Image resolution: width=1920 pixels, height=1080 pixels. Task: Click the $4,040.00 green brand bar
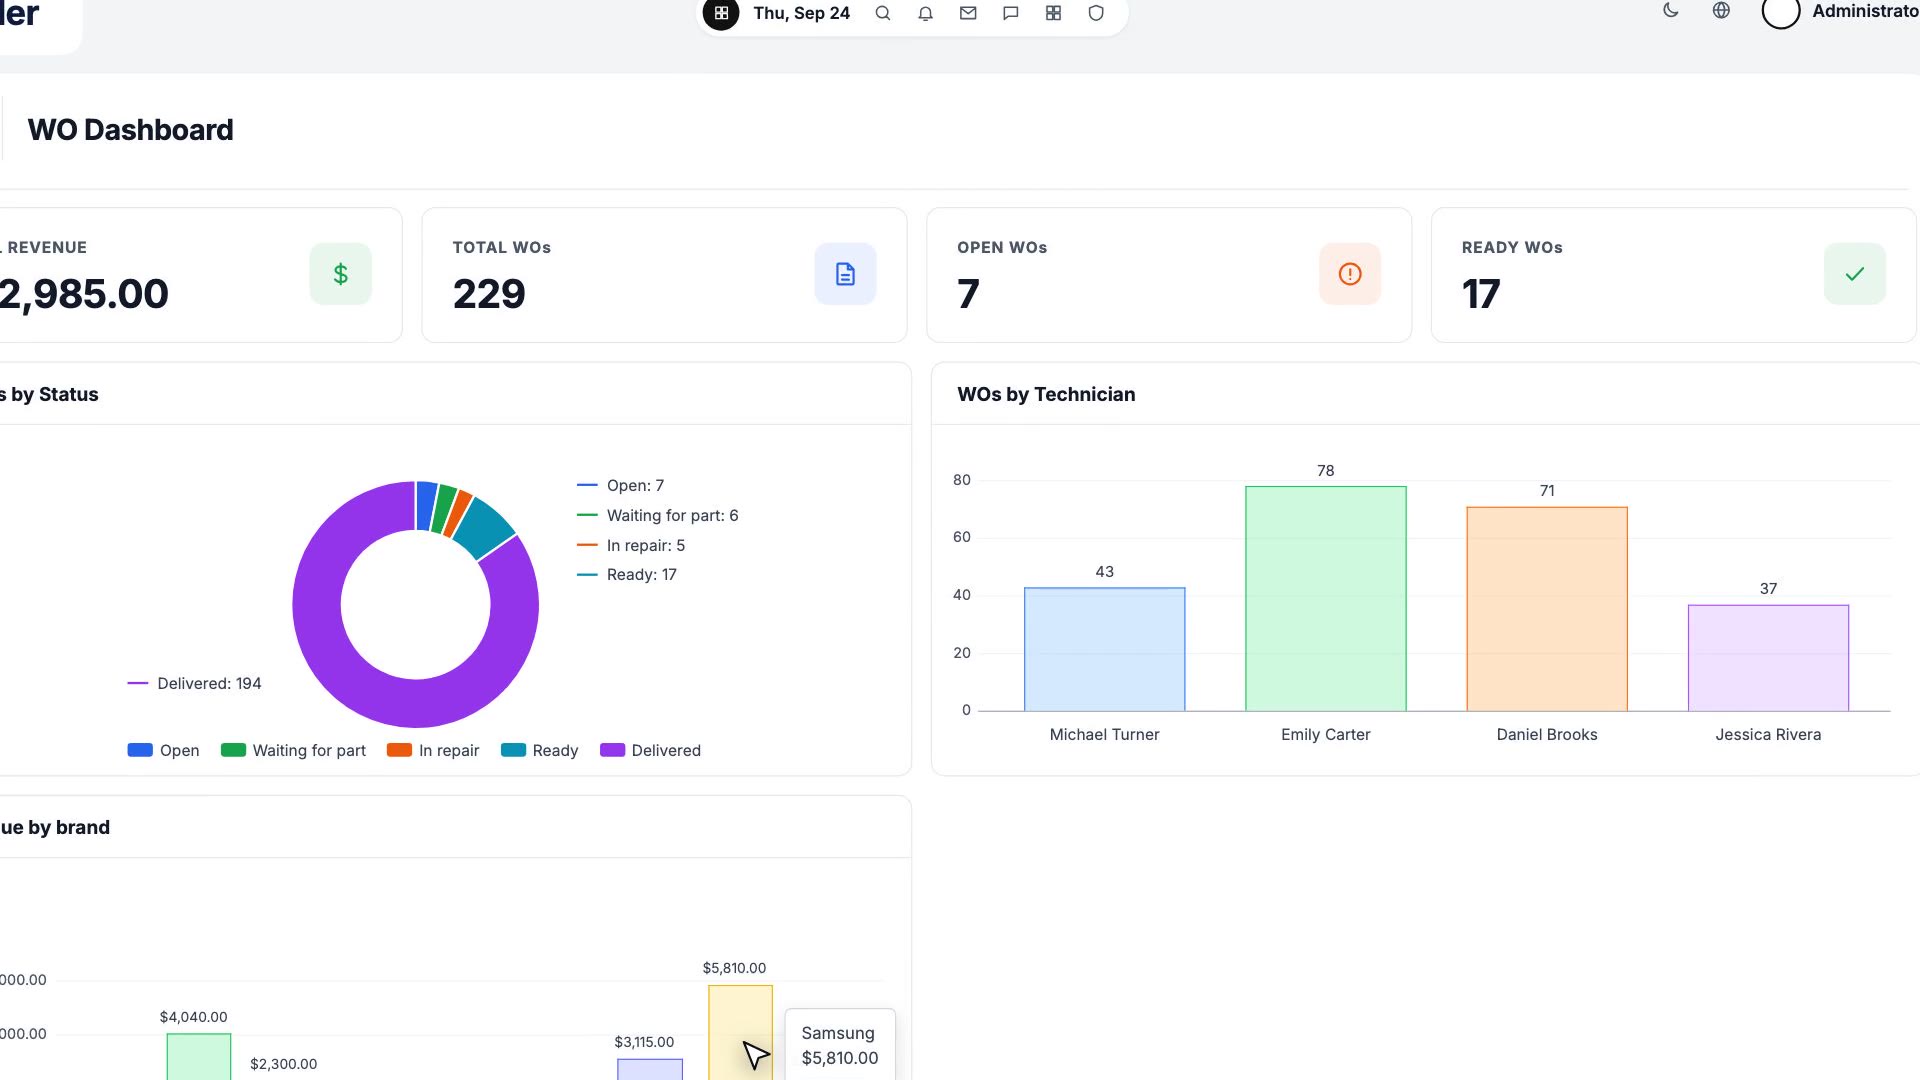[x=198, y=1057]
